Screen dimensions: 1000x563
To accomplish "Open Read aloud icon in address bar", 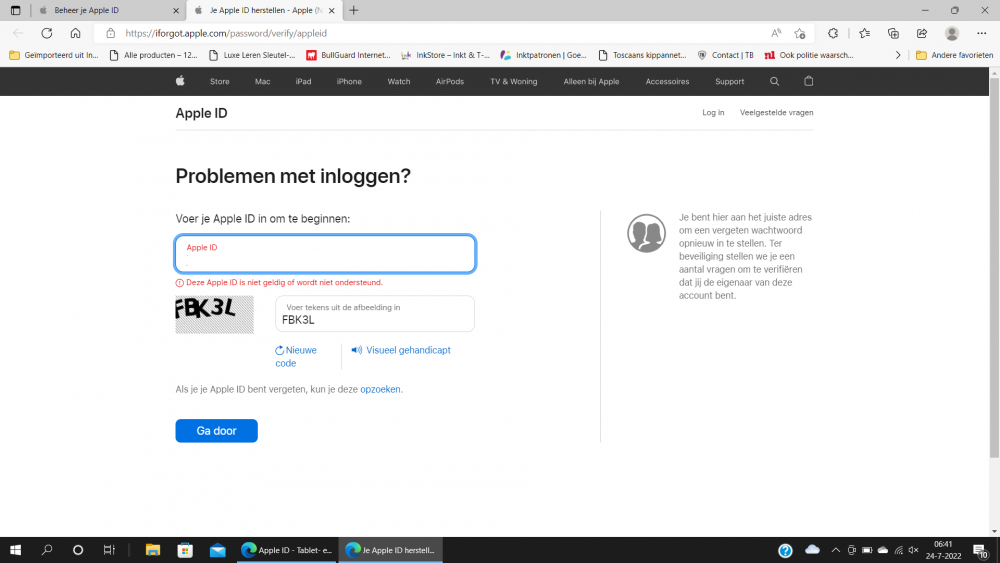I will point(776,33).
